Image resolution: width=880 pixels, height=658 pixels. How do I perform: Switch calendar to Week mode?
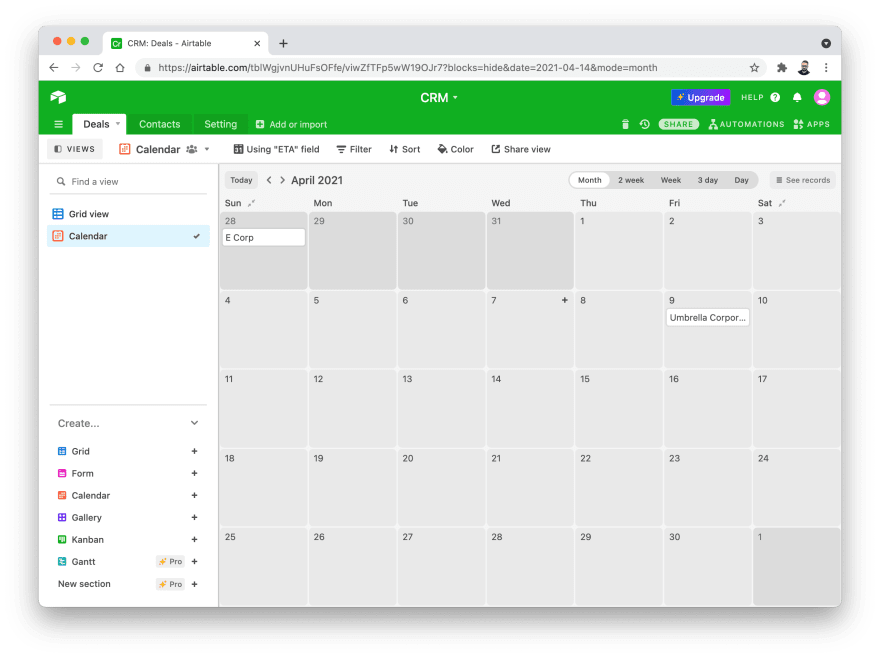(671, 180)
